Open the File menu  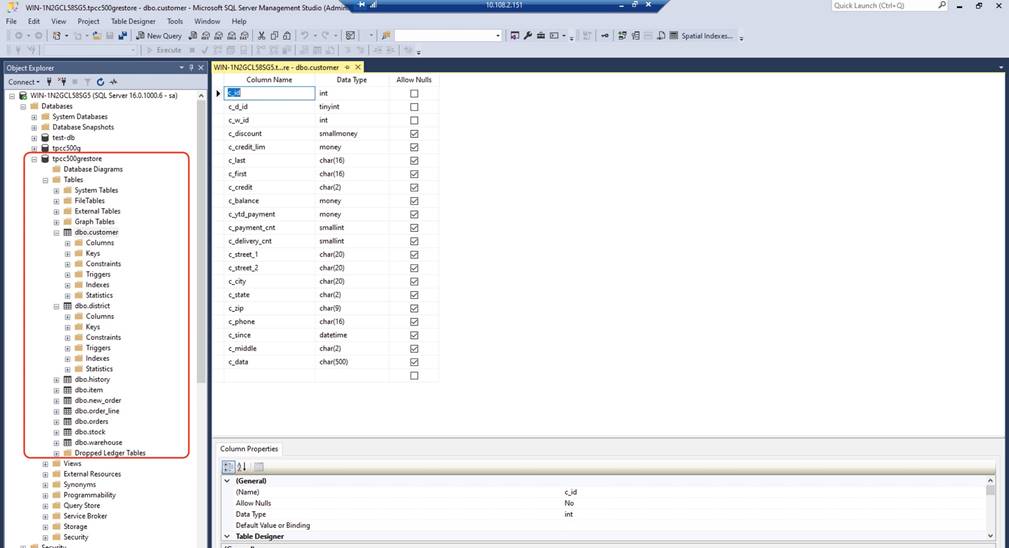tap(12, 21)
